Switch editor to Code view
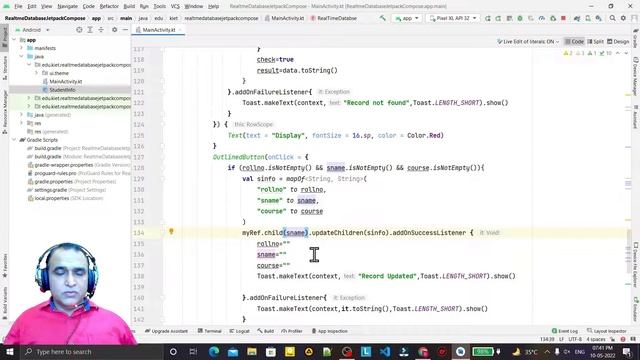Screen dimensions: 640x360 pos(574,42)
